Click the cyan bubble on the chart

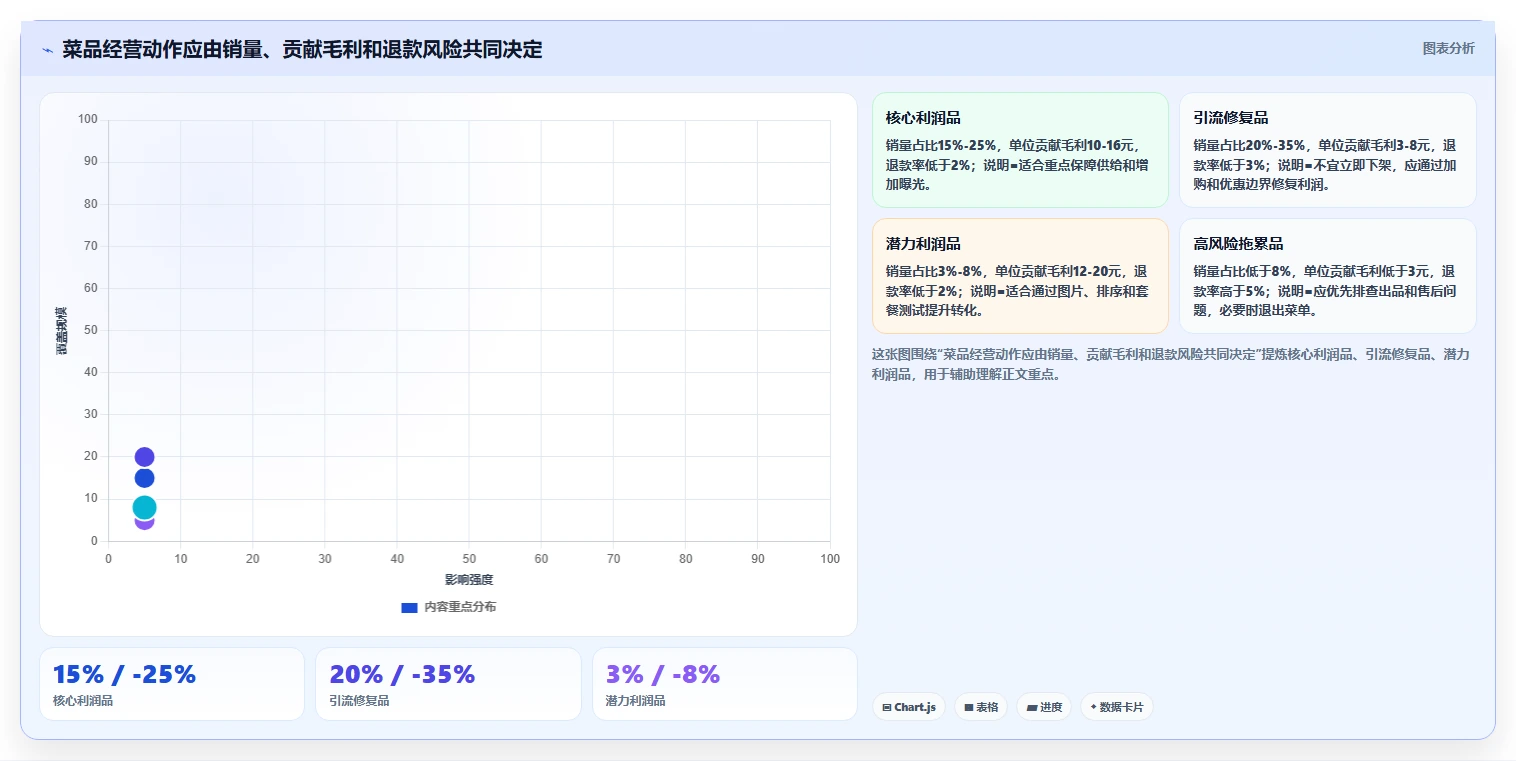tap(144, 507)
